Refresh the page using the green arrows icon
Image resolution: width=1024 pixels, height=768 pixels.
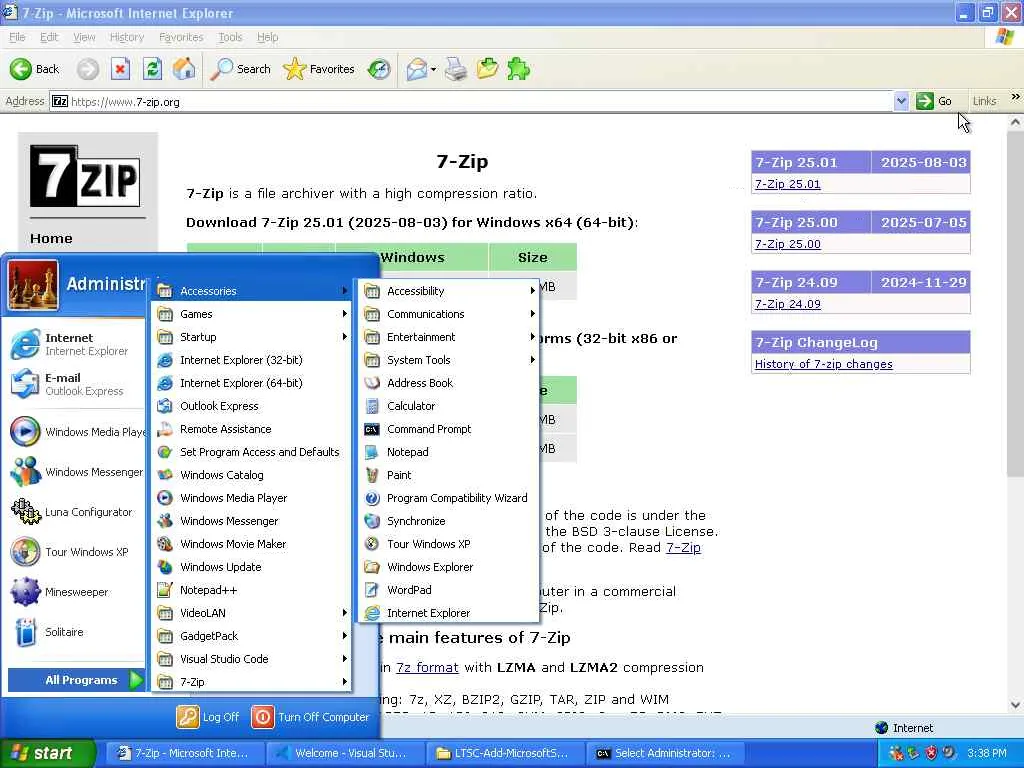coord(152,69)
